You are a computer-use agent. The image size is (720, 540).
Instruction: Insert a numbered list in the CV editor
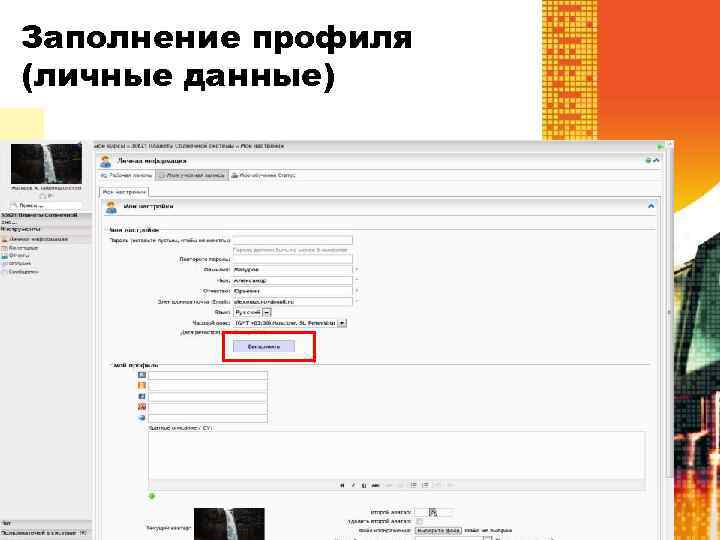[426, 485]
